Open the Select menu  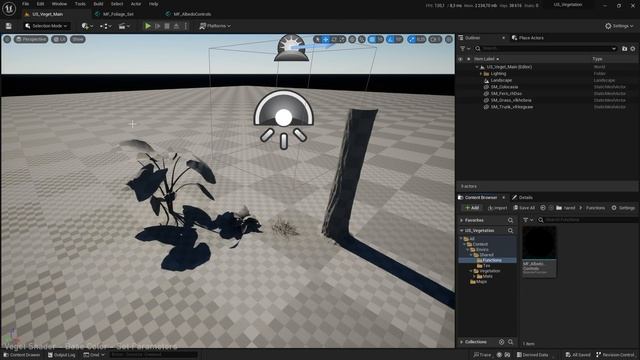(x=117, y=4)
